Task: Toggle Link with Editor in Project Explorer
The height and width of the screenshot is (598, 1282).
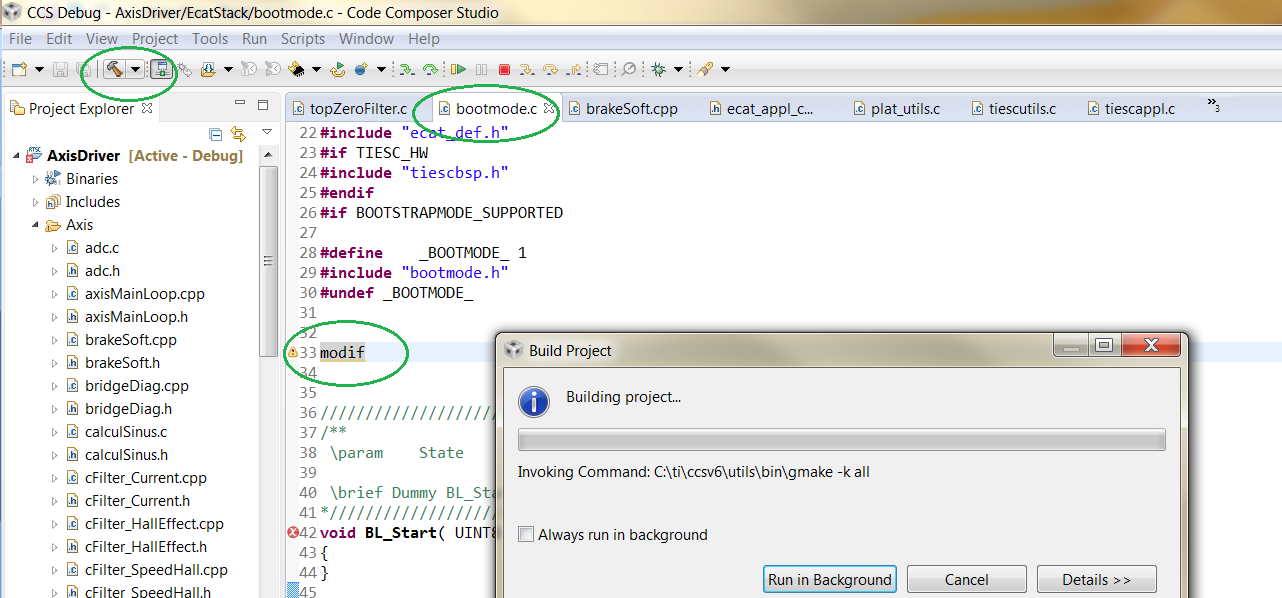Action: 238,133
